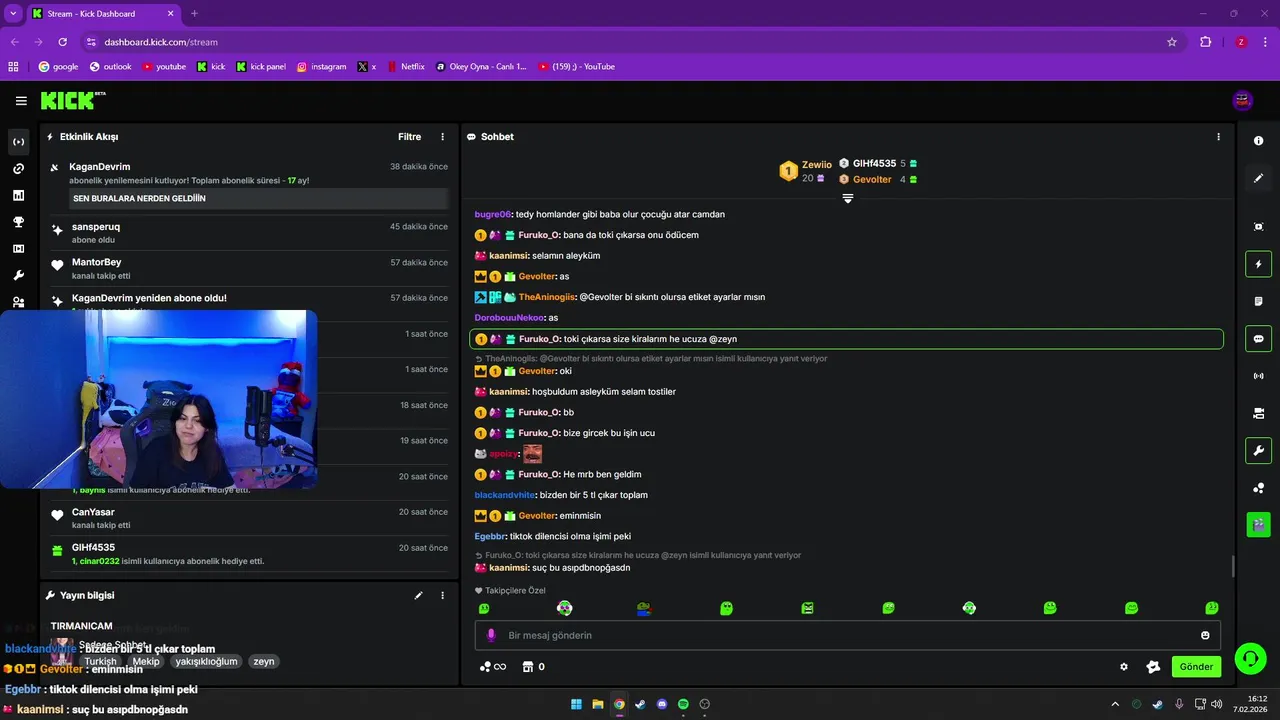Click Zewiio in the gifter leaderboard
The height and width of the screenshot is (720, 1280).
816,164
